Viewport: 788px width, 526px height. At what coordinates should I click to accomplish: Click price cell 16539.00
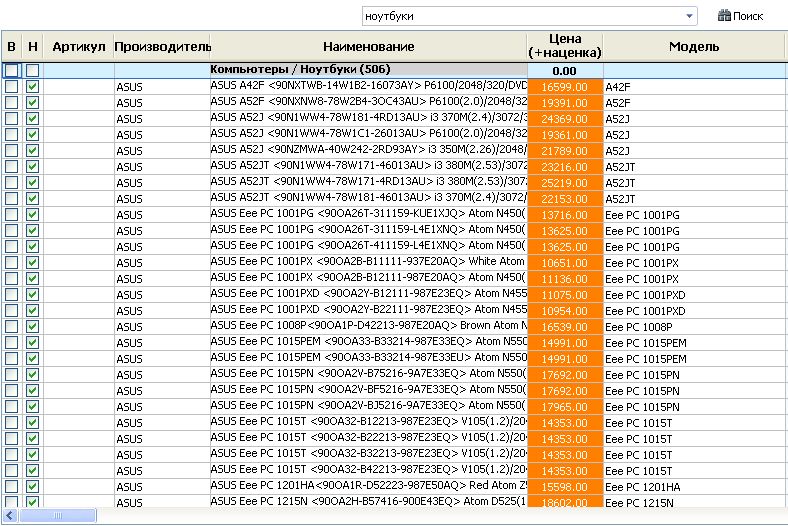click(565, 327)
